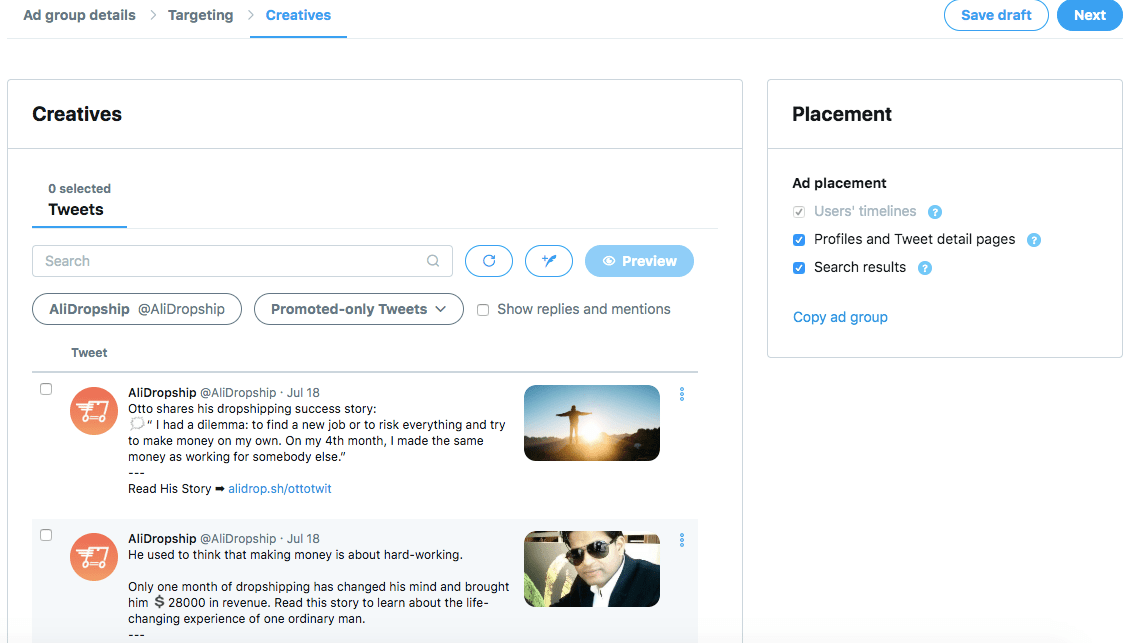This screenshot has height=643, width=1148.
Task: Open the options menu on Otto's success story Tweet
Action: pos(681,394)
